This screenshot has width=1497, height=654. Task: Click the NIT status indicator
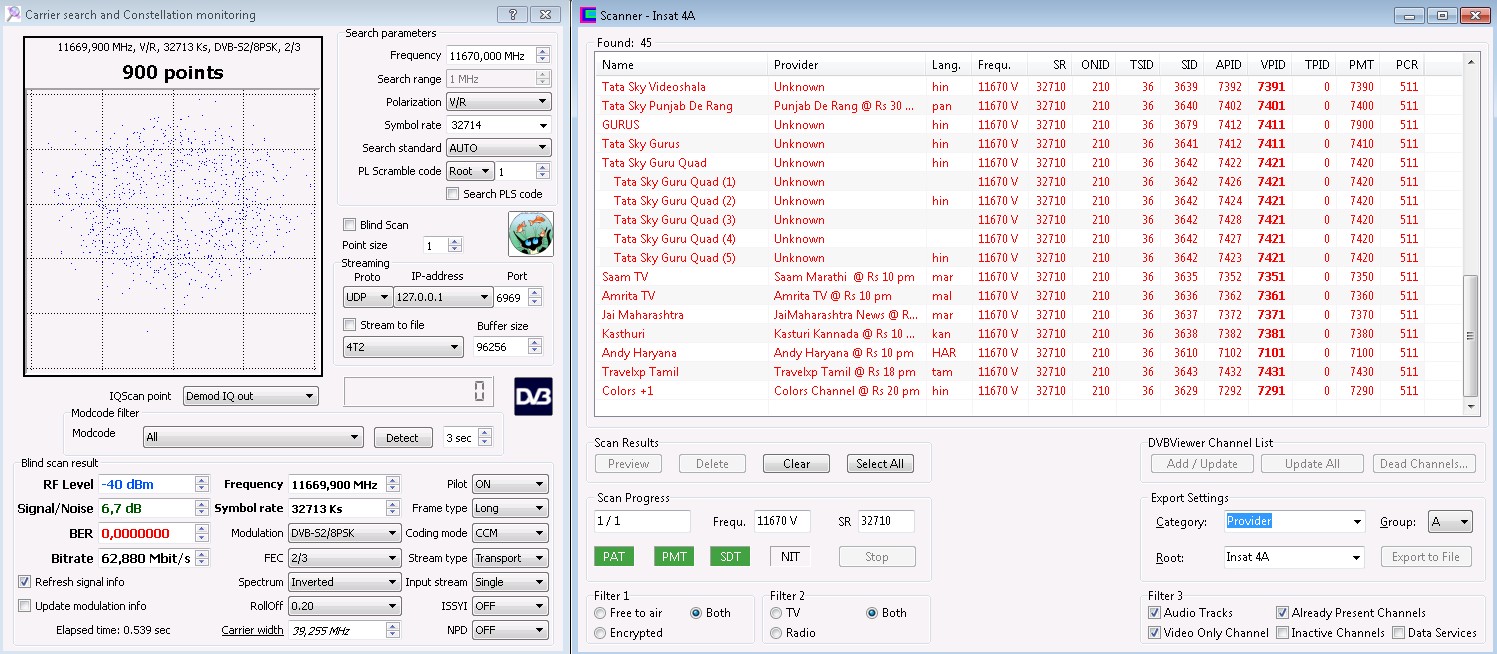point(790,556)
